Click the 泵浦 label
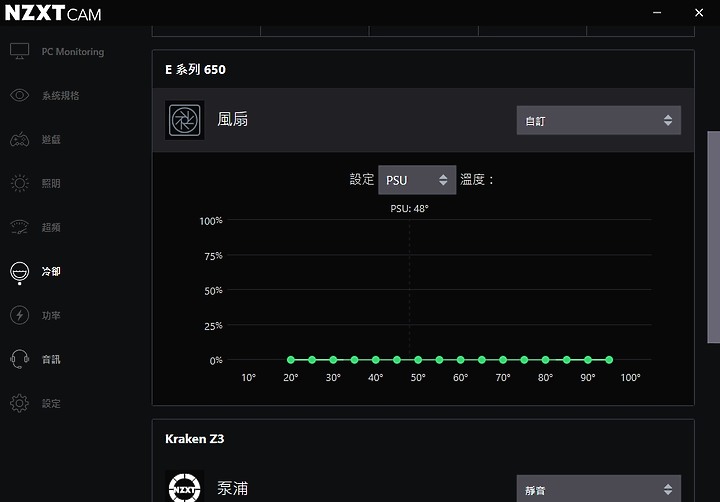 point(232,488)
